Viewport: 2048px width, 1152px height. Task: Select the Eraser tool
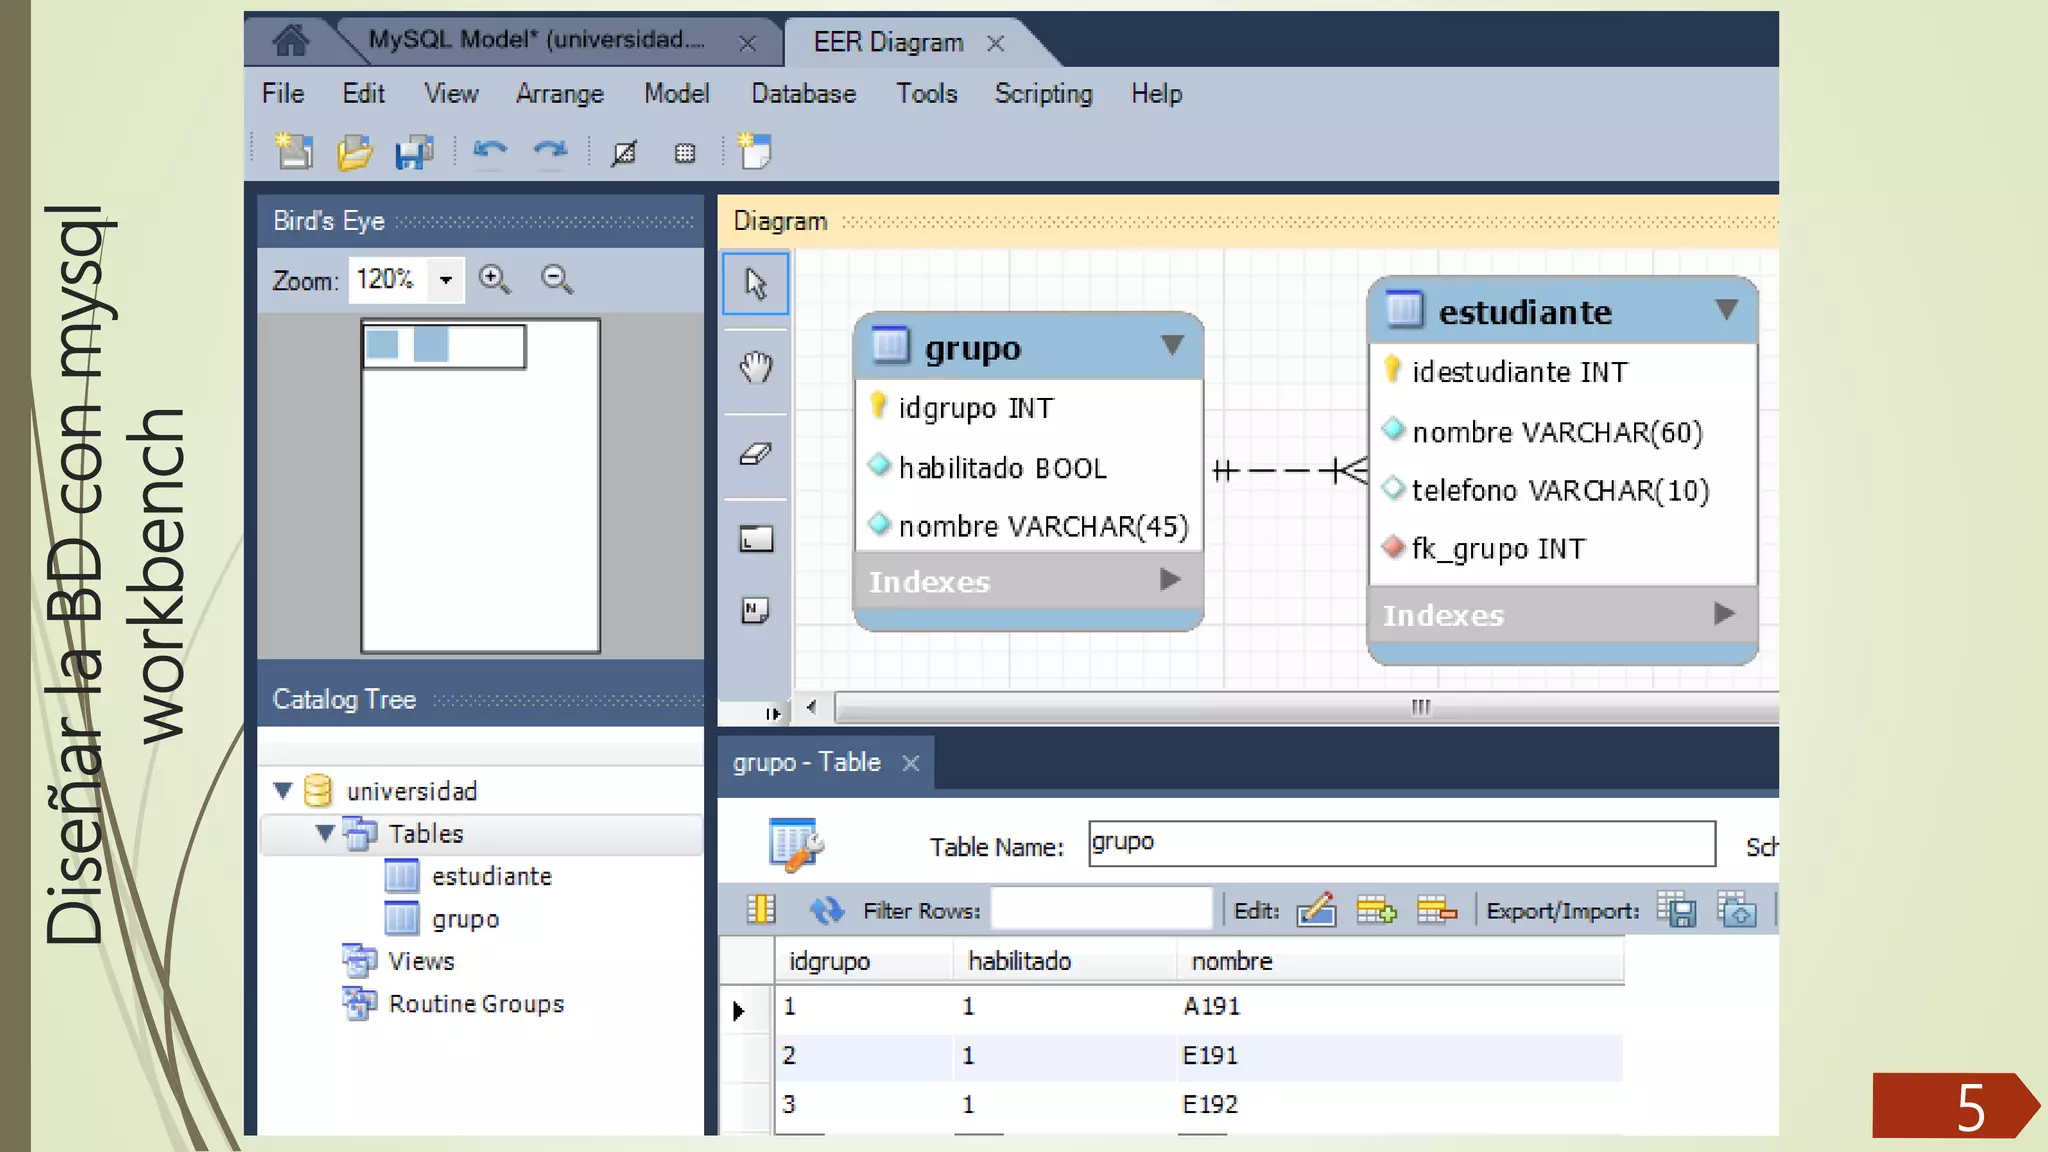[756, 454]
